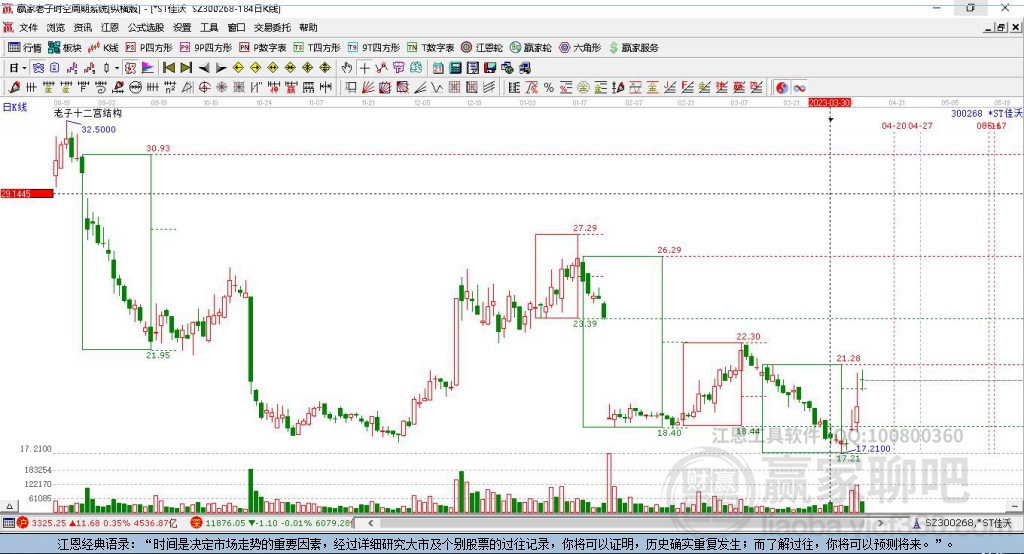Screen dimensions: 1024x554
Task: Launch 赢家轮 tool
Action: point(530,48)
